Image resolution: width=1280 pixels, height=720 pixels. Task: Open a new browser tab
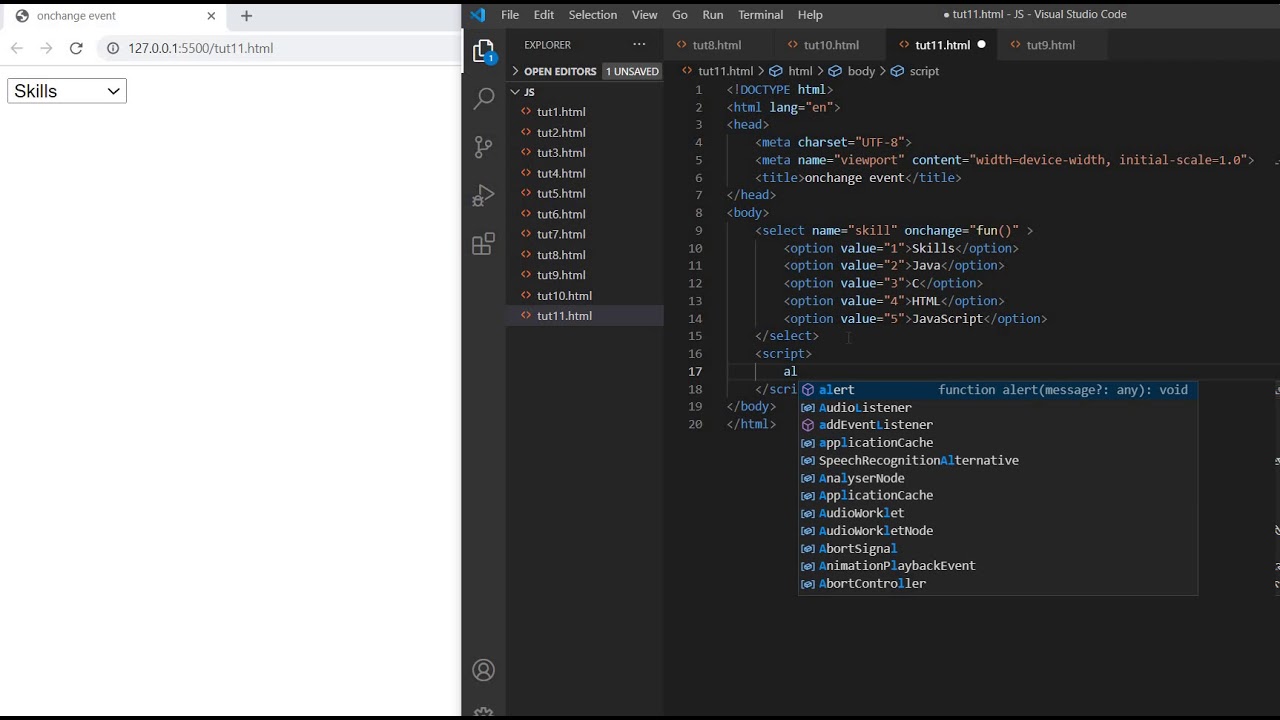click(x=246, y=16)
